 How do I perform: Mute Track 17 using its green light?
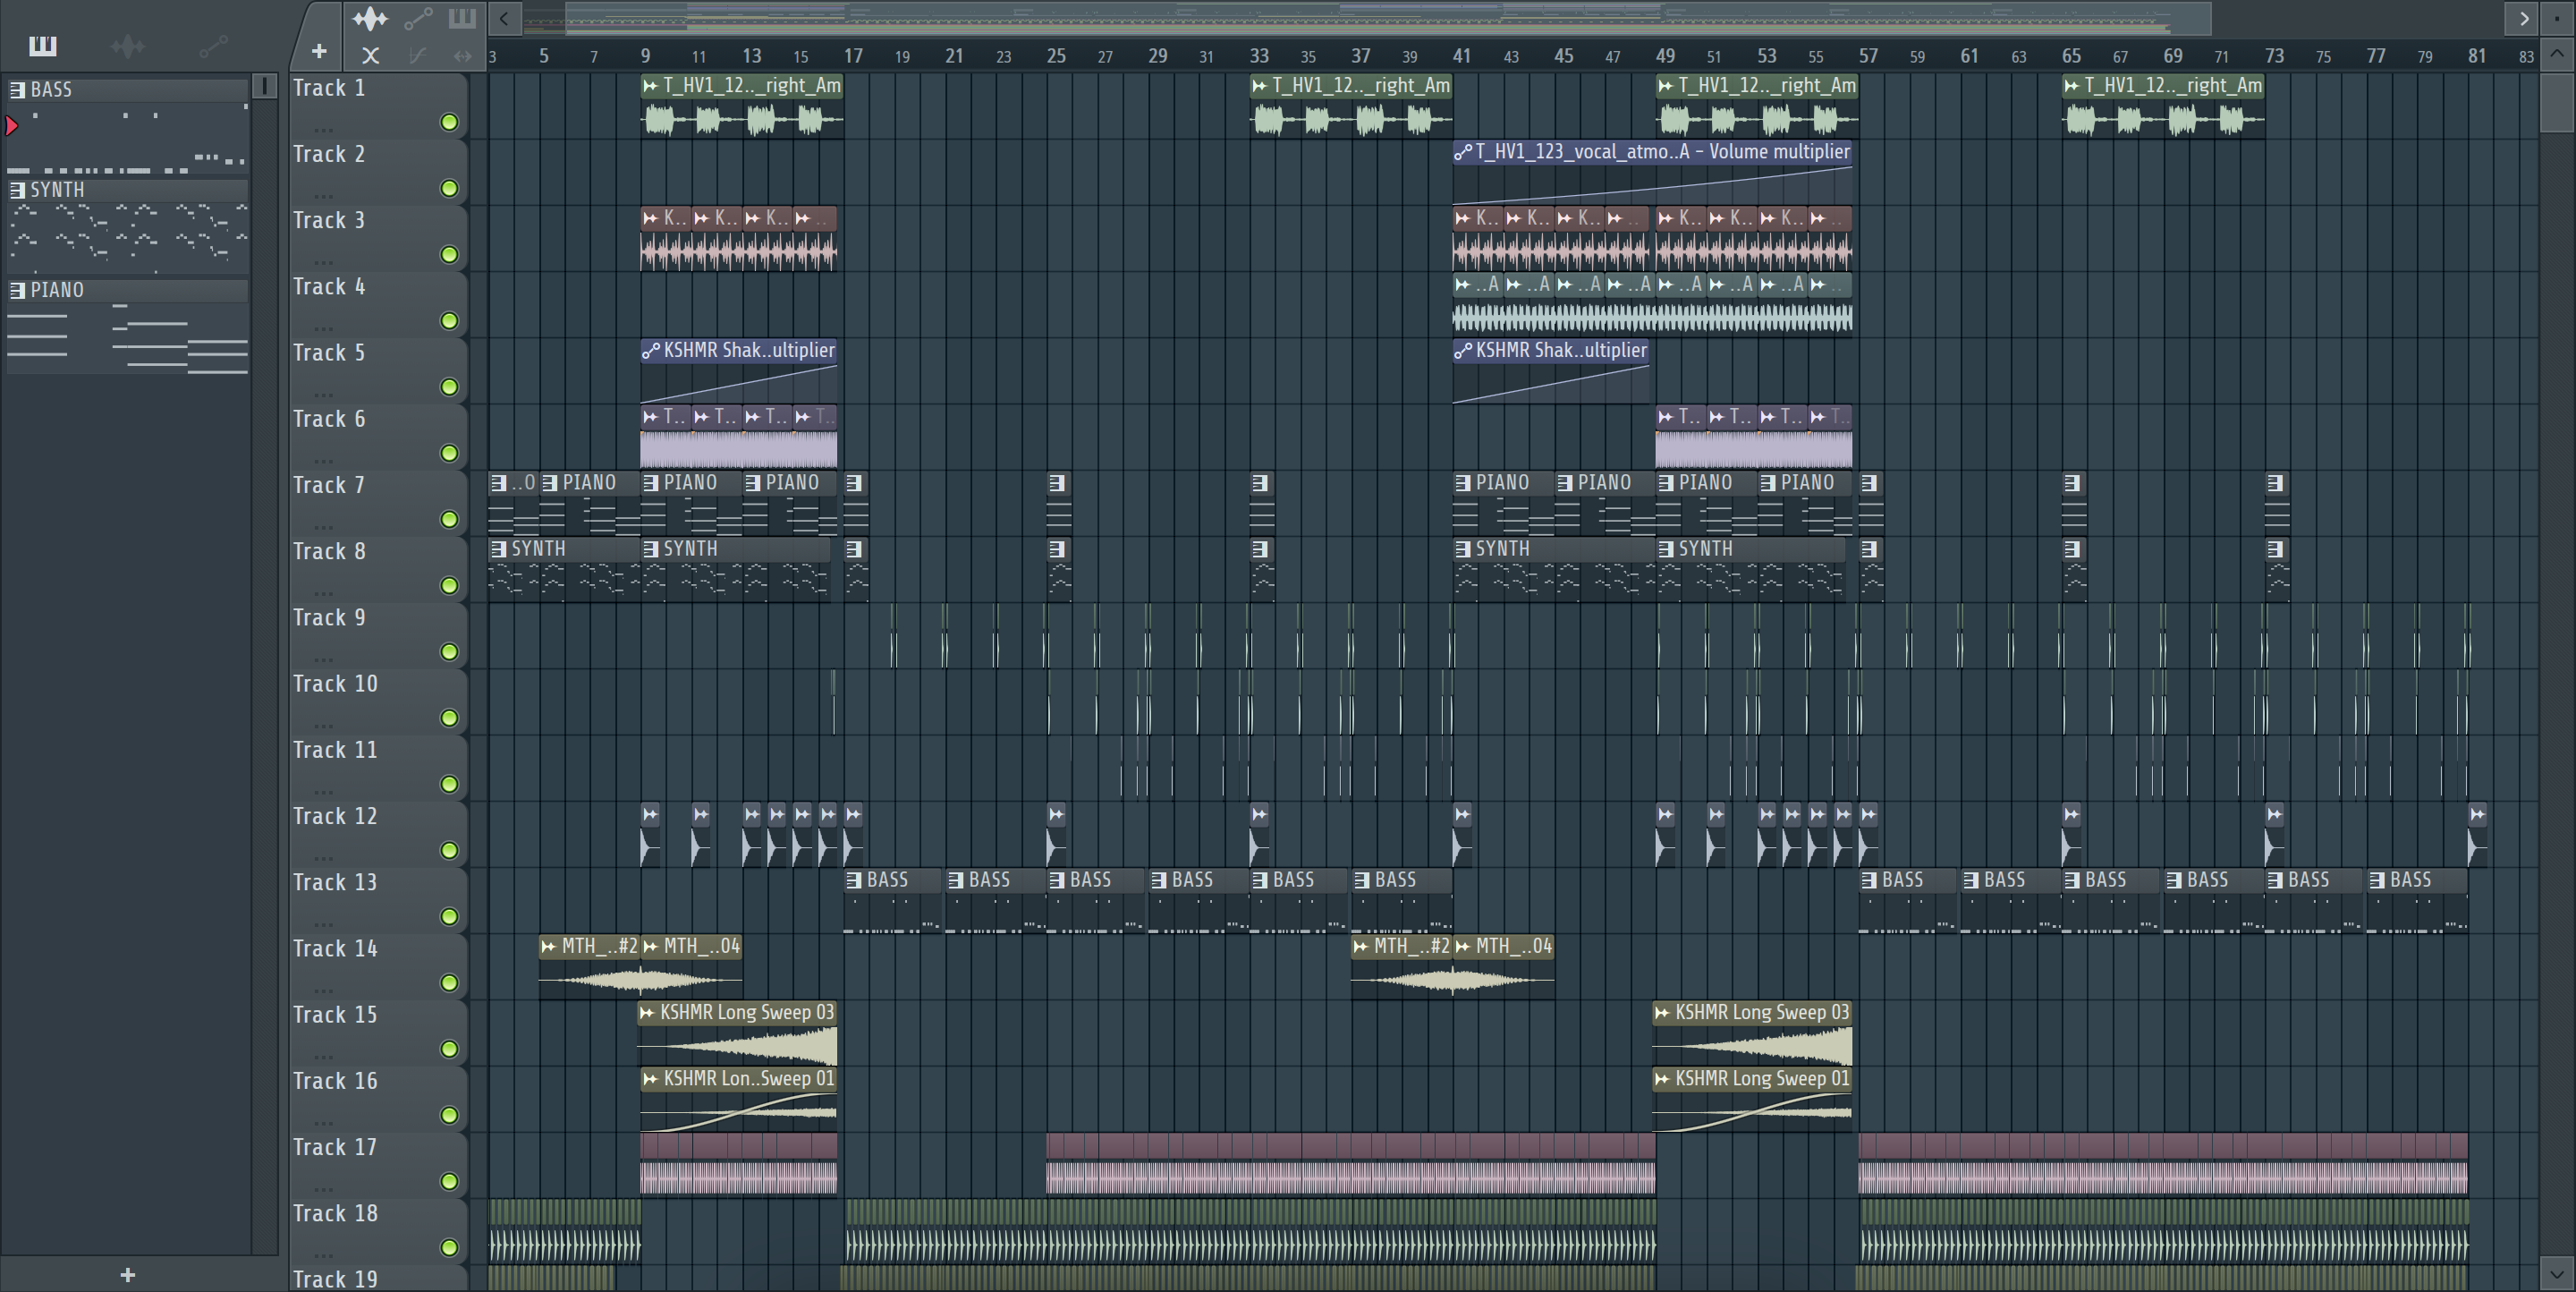point(450,1181)
